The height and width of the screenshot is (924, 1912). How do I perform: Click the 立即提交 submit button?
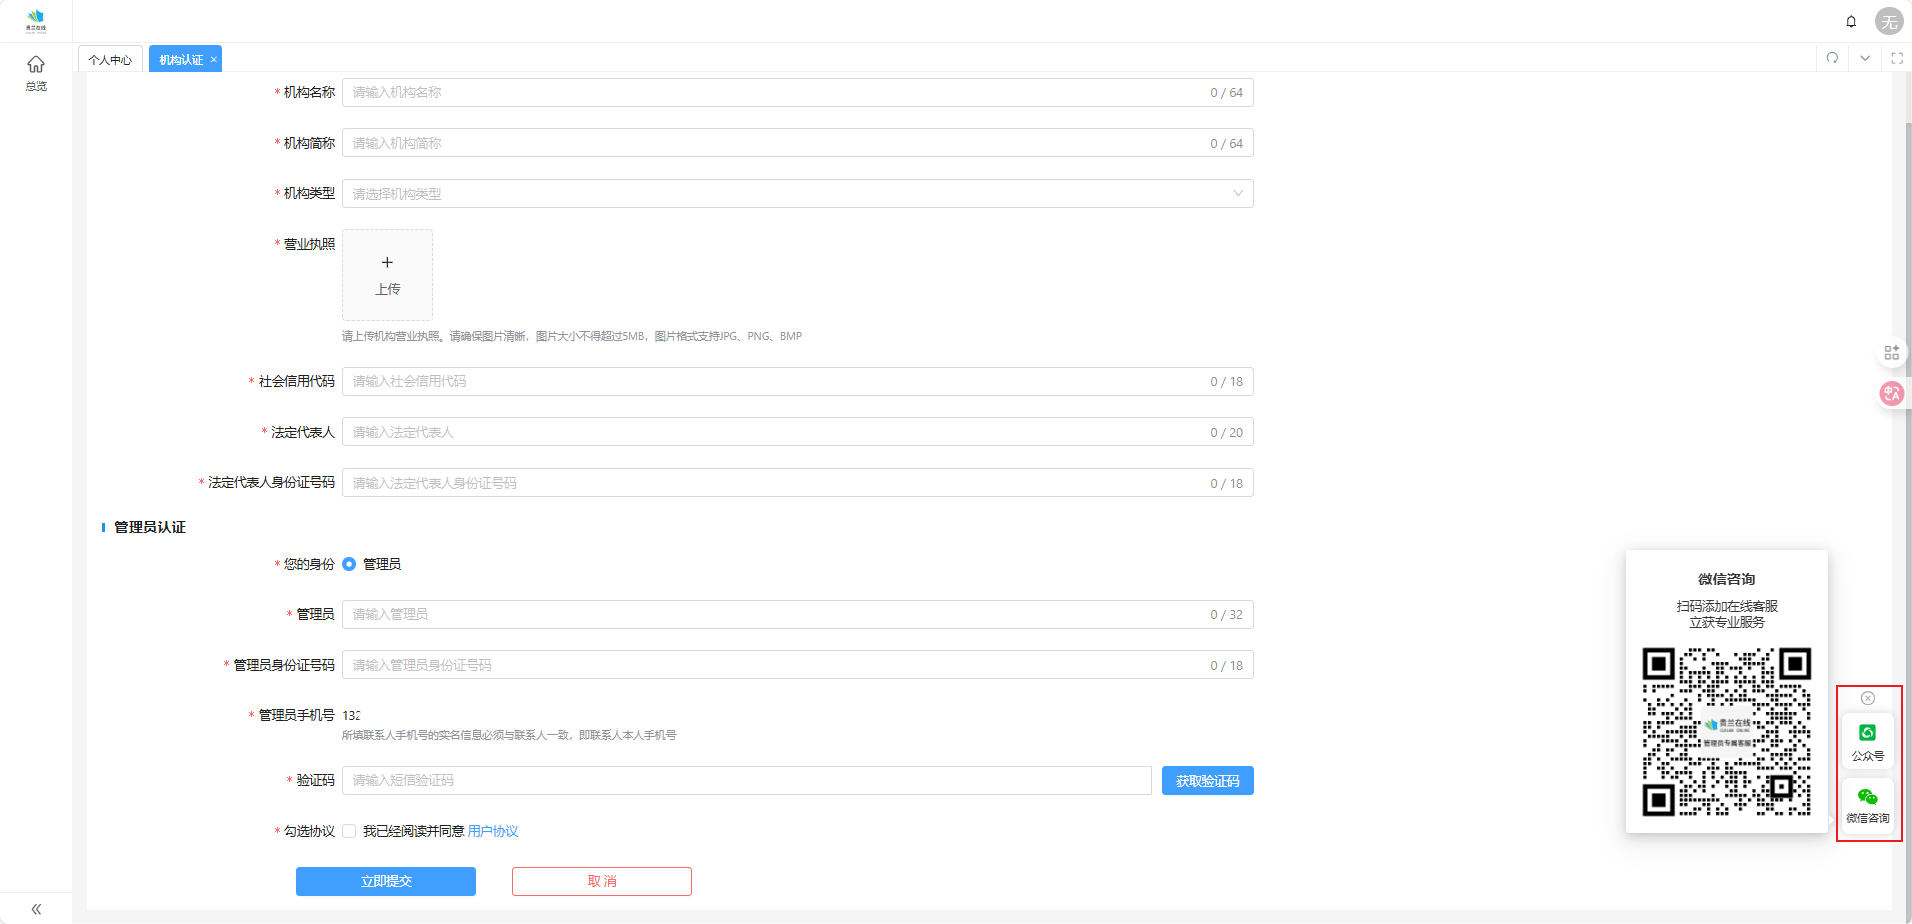386,881
